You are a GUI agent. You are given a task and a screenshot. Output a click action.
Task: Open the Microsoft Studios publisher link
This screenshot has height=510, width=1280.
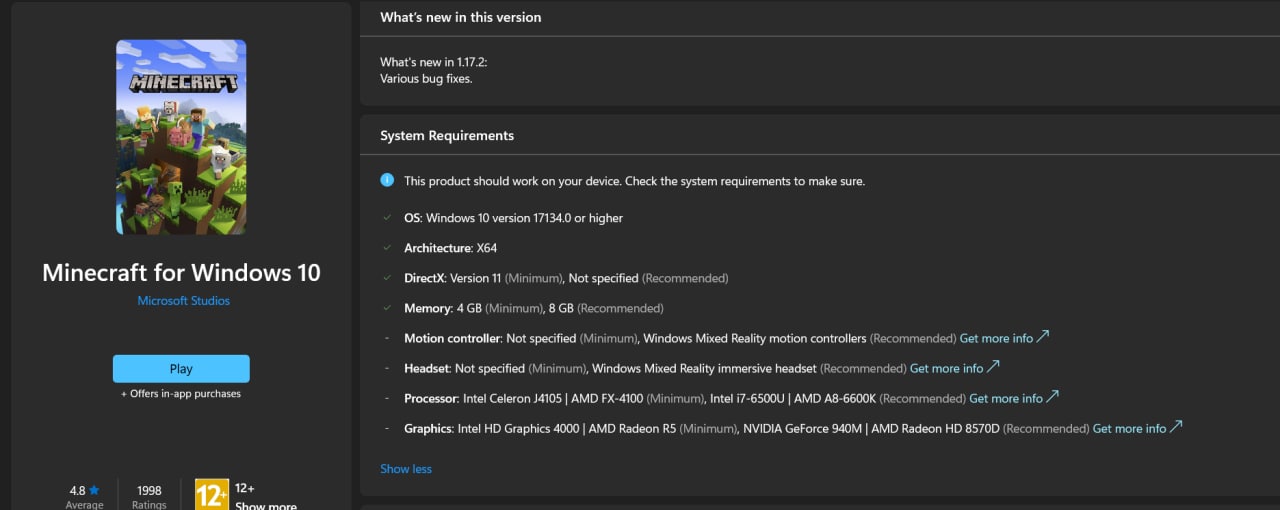(x=184, y=301)
